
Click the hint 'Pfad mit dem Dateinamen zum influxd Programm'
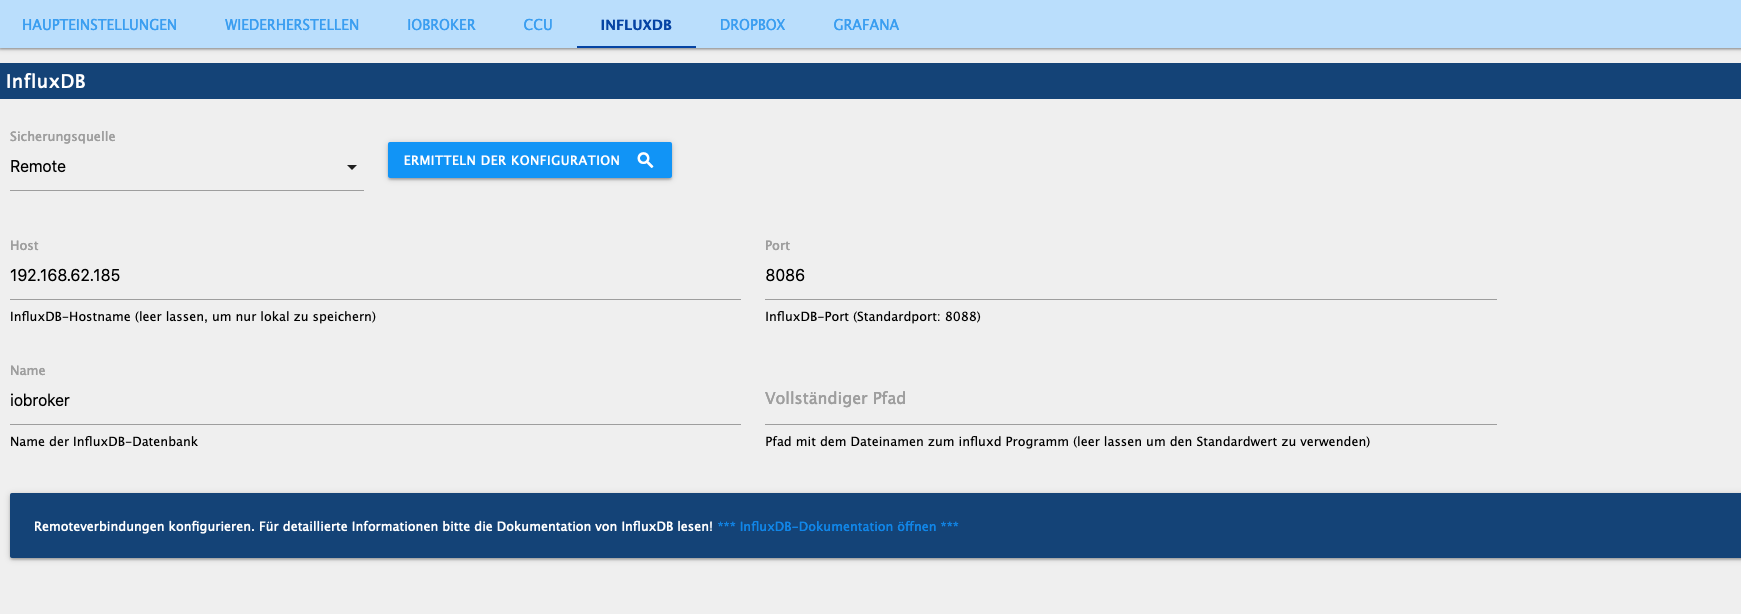[1067, 441]
